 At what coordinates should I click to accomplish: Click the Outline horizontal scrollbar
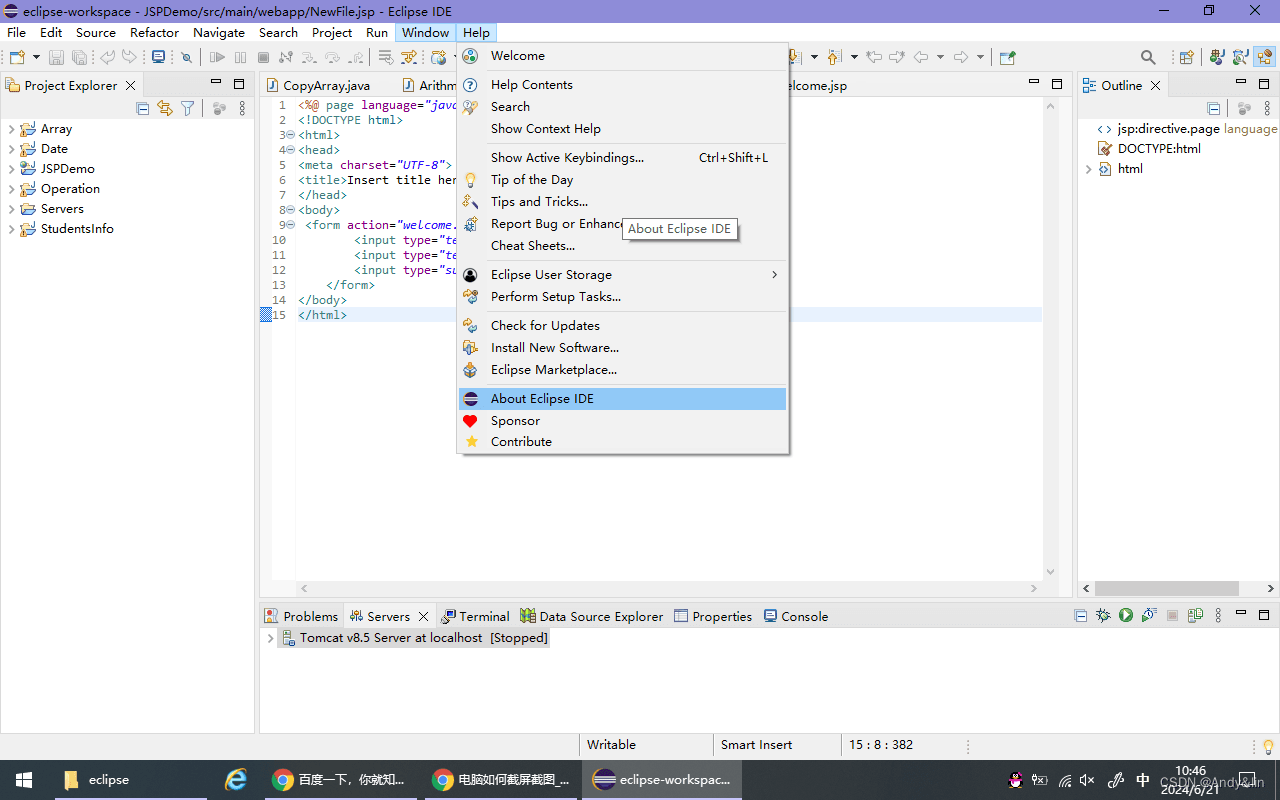coord(1166,589)
